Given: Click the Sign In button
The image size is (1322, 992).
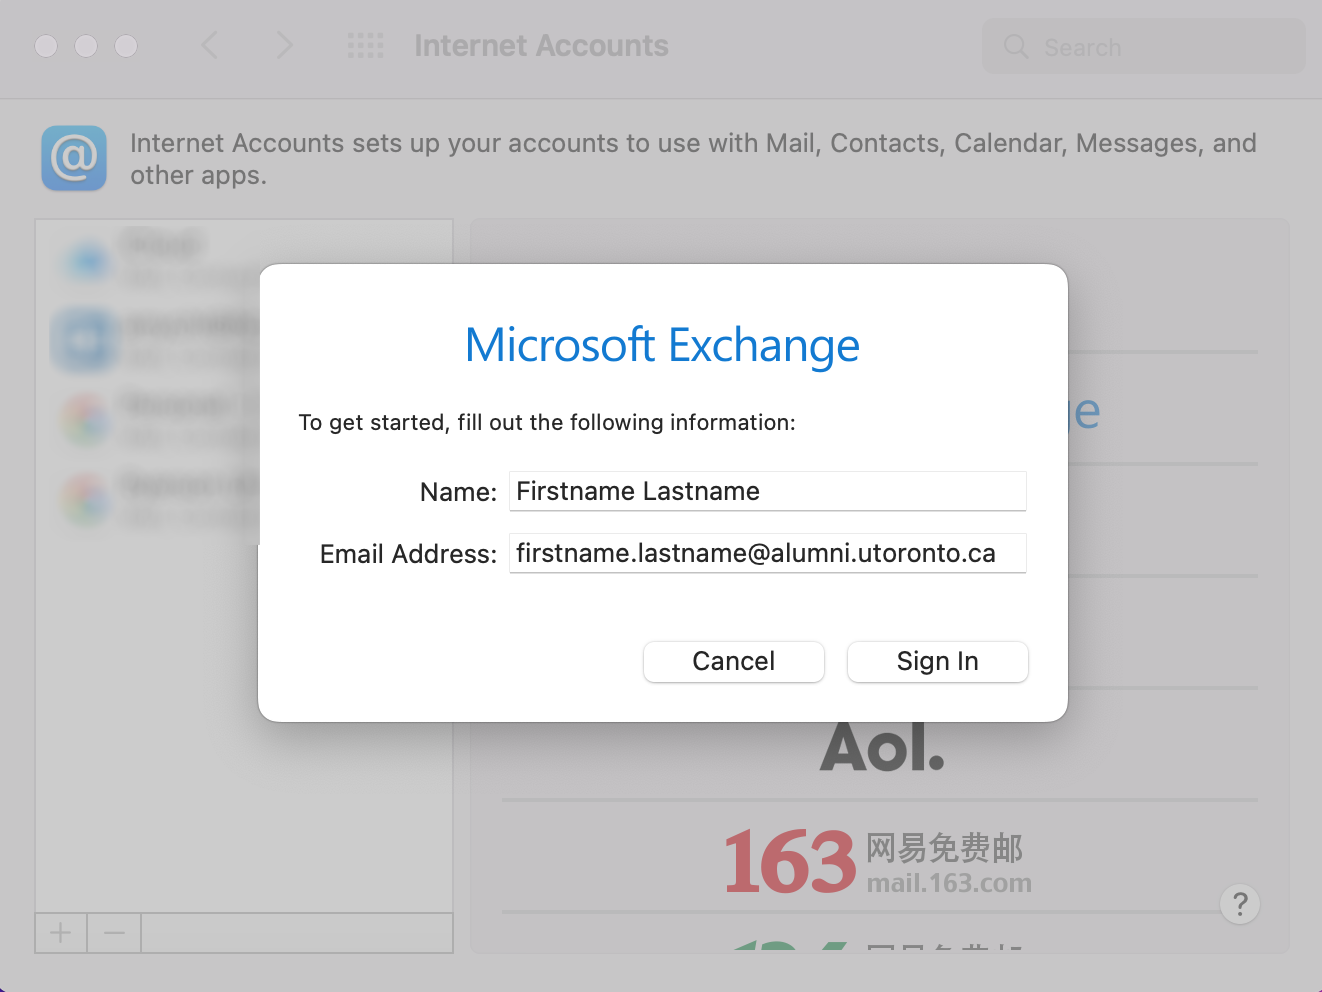Looking at the screenshot, I should 937,662.
